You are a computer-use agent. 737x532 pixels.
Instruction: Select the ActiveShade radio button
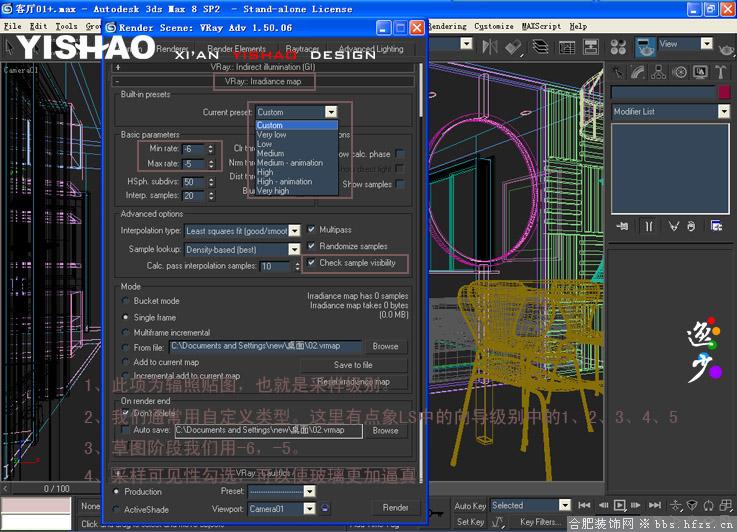116,509
